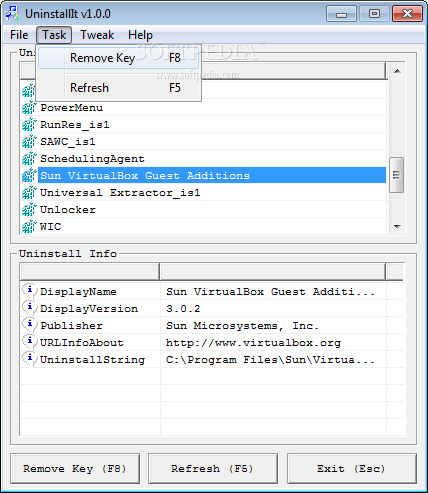428x493 pixels.
Task: Select PowerMenu in the list
Action: pyautogui.click(x=72, y=108)
